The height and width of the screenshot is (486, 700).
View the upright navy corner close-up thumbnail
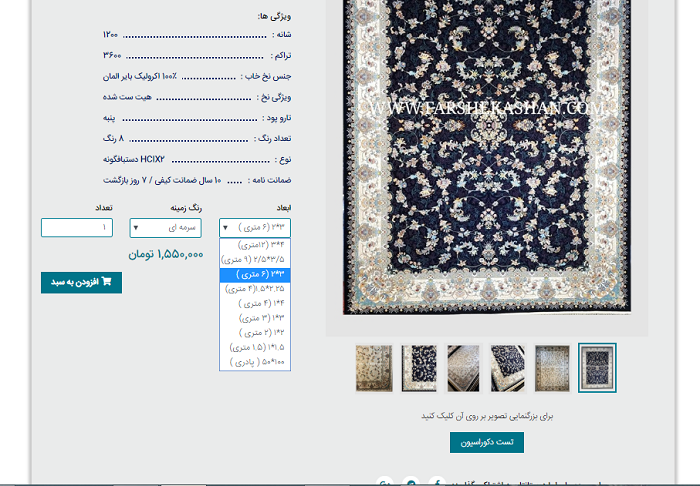(x=419, y=368)
